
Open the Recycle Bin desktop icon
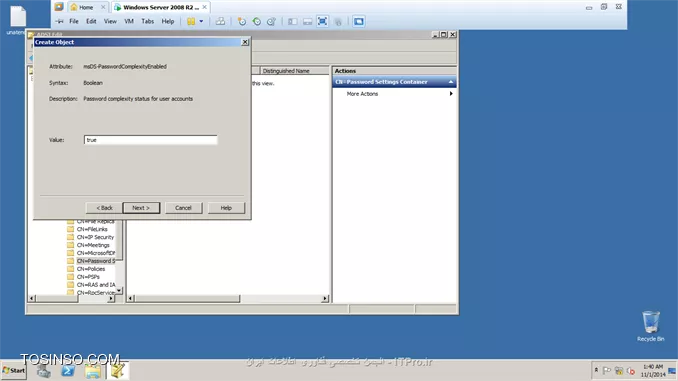(x=651, y=326)
